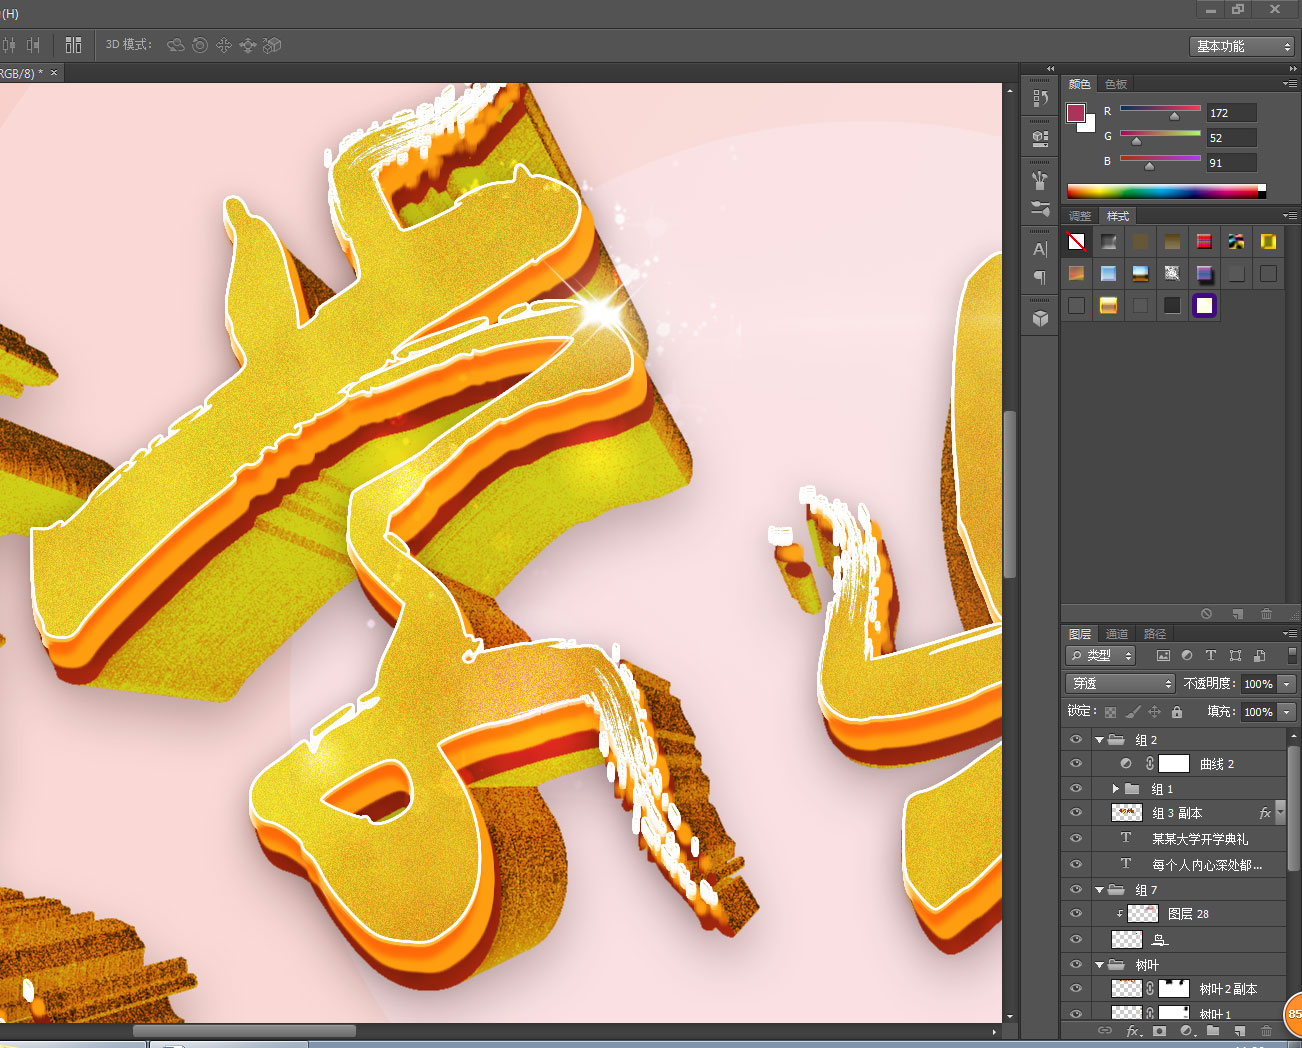The image size is (1302, 1048).
Task: Expand the 组 1 group triangle
Action: [x=1116, y=789]
